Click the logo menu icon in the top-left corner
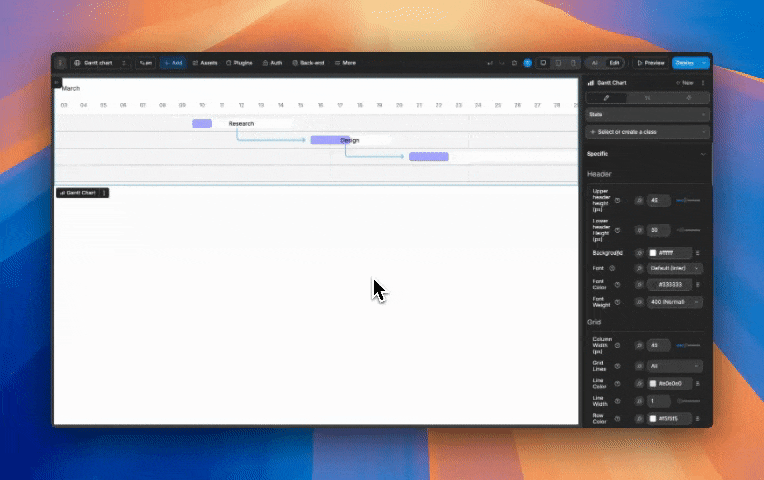This screenshot has width=764, height=480. [60, 63]
